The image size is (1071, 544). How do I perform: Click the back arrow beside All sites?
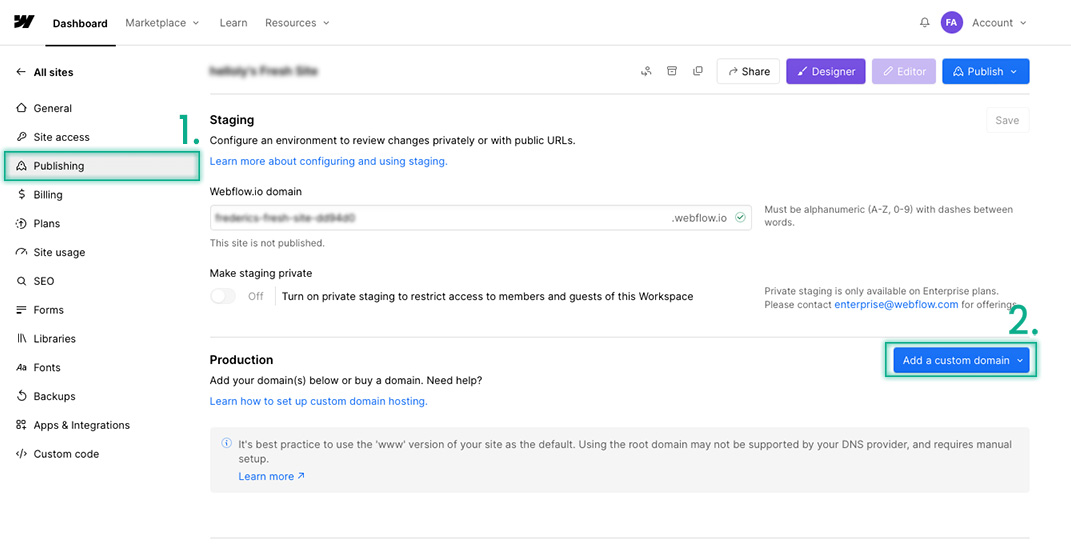pos(20,72)
